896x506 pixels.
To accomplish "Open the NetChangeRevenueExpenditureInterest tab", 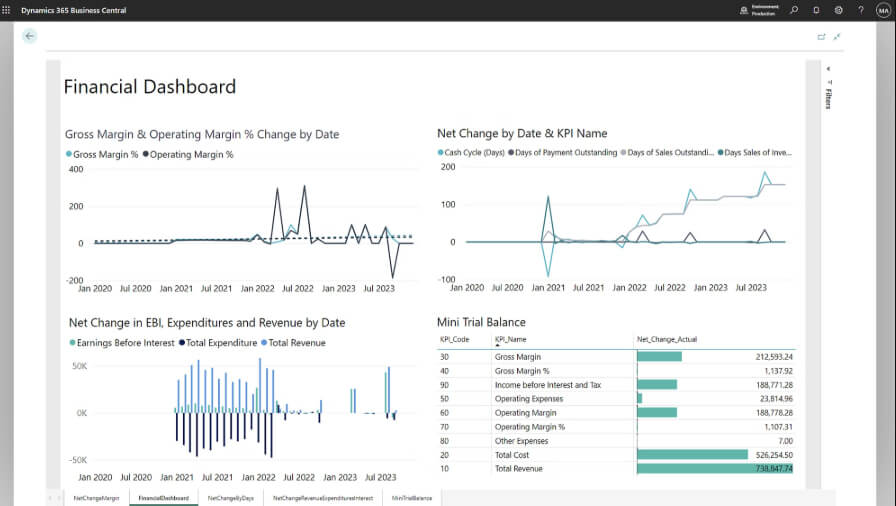I will click(x=323, y=498).
